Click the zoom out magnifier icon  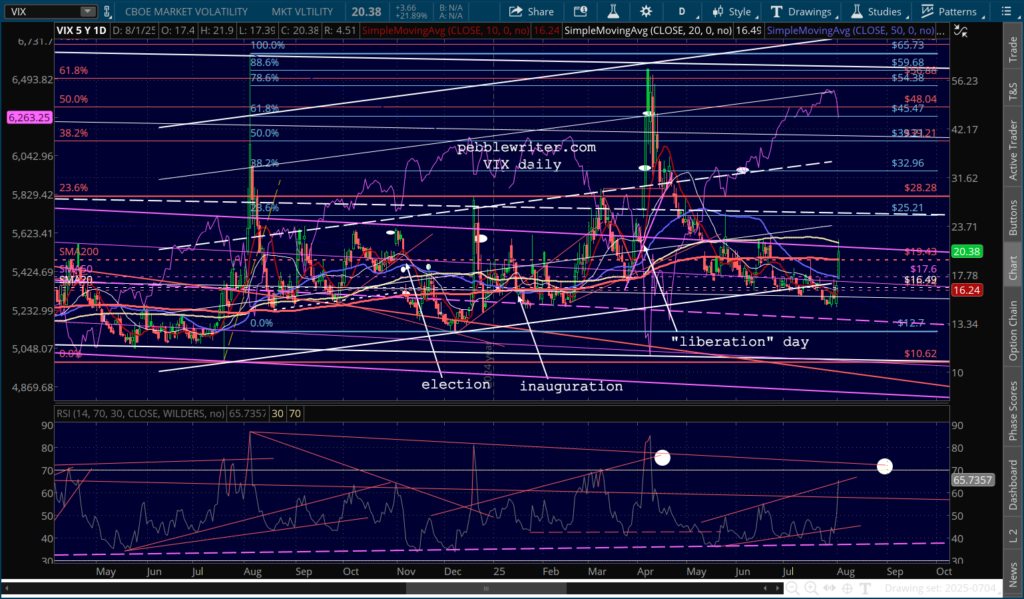click(x=792, y=589)
